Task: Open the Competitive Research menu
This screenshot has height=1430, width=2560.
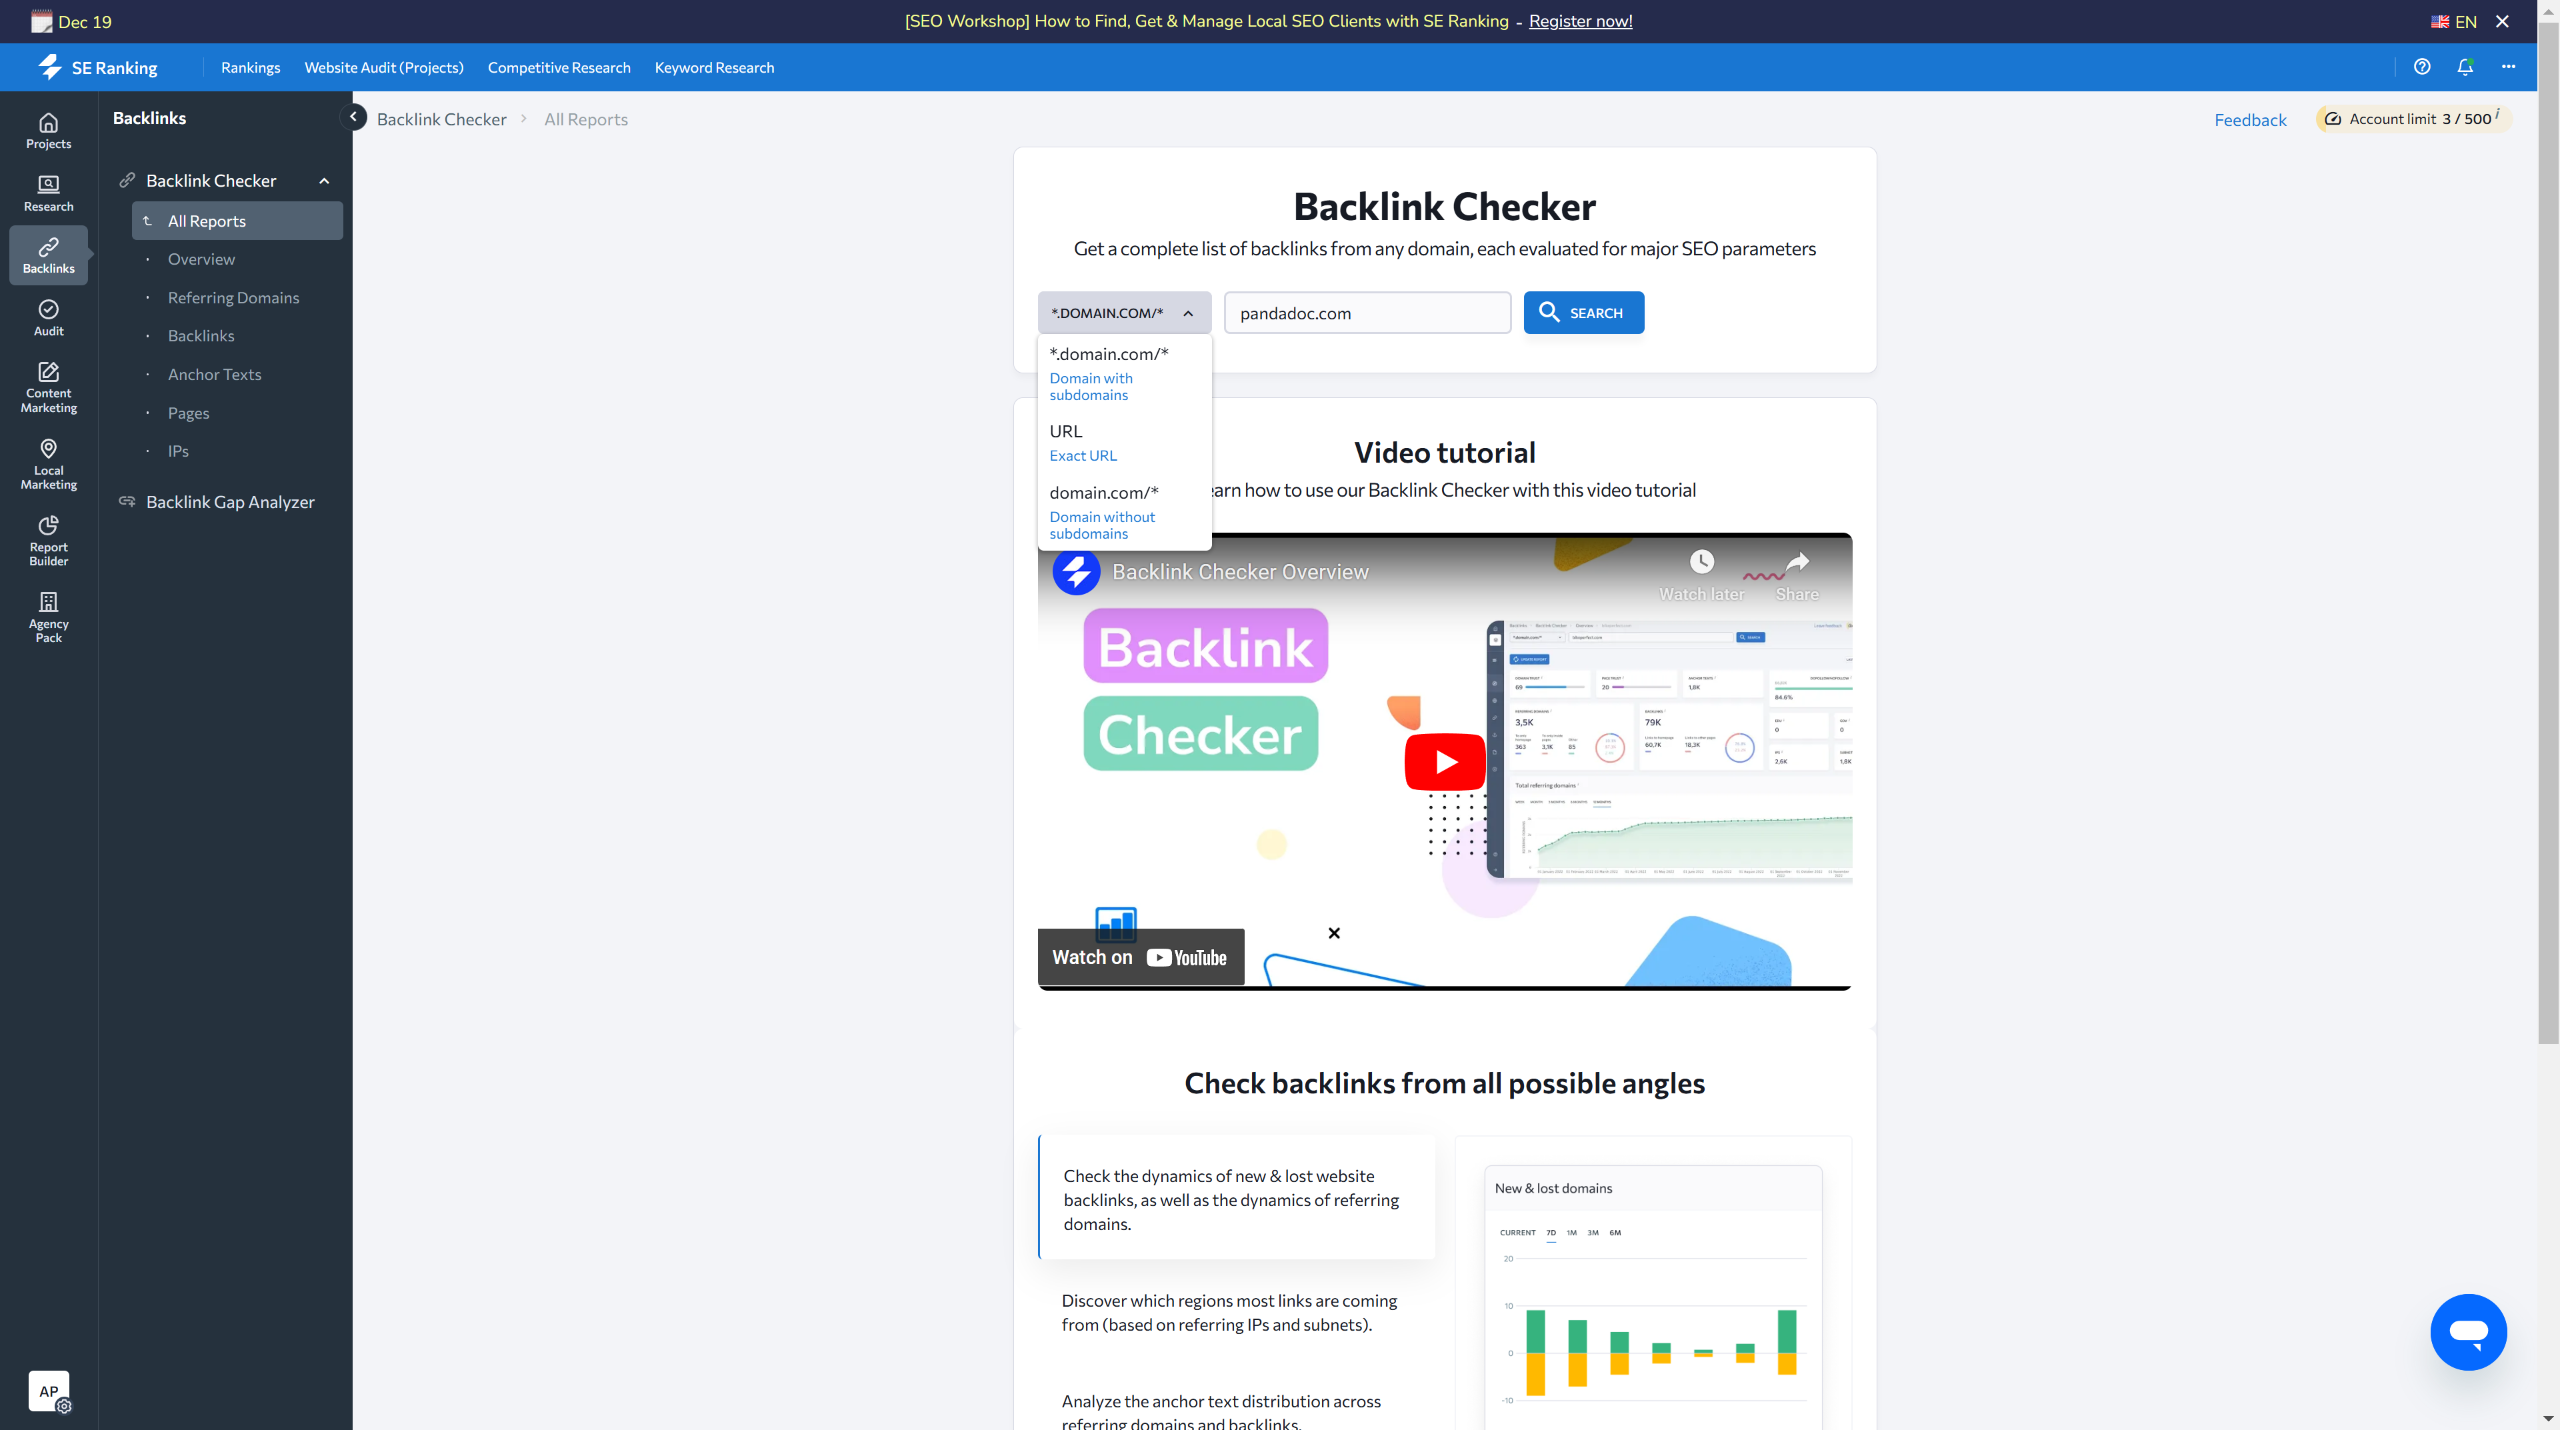Action: (559, 68)
